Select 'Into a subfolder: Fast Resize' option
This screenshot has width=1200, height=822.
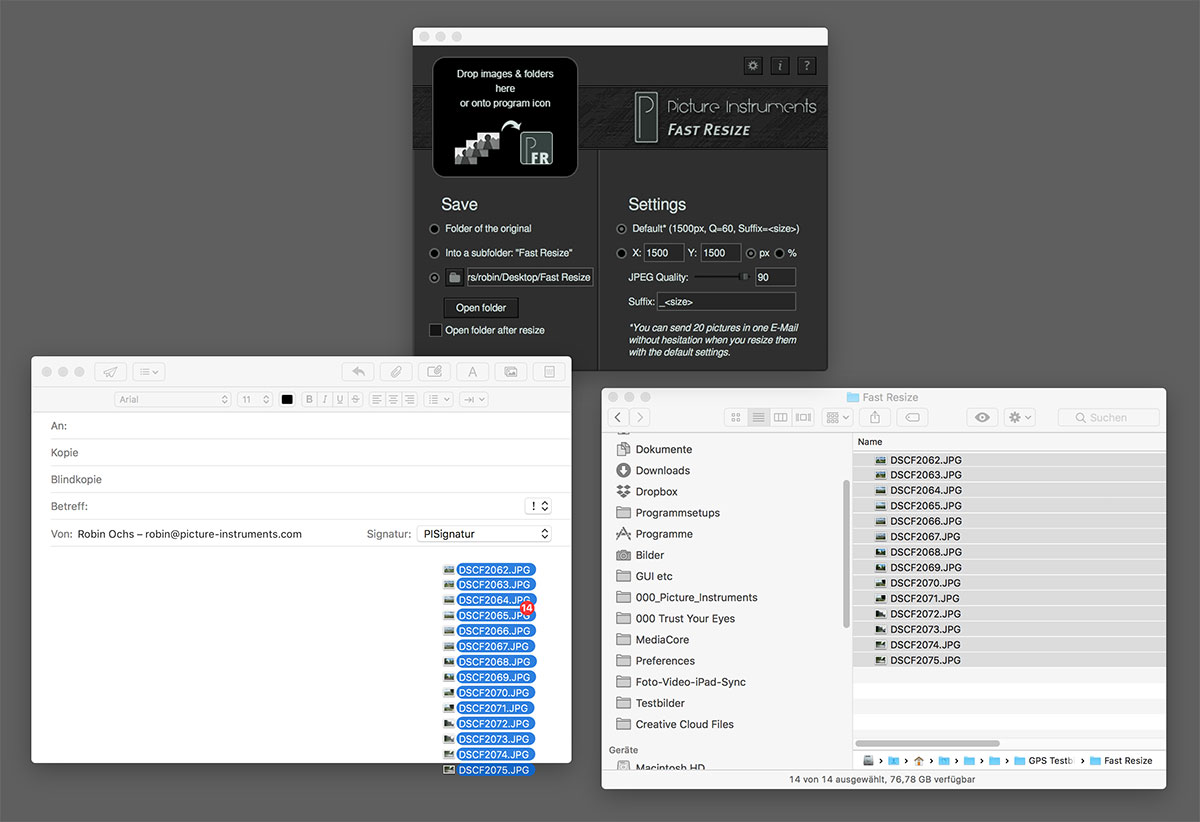click(434, 253)
